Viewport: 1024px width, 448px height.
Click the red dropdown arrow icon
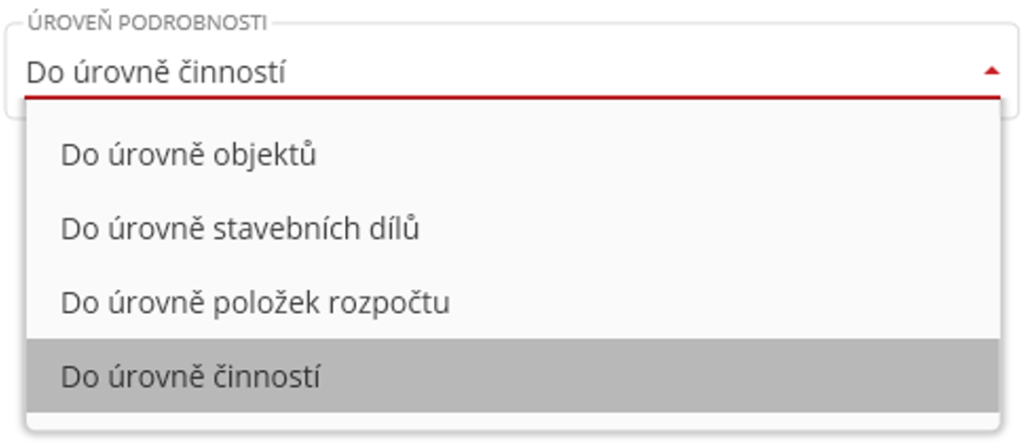[991, 71]
